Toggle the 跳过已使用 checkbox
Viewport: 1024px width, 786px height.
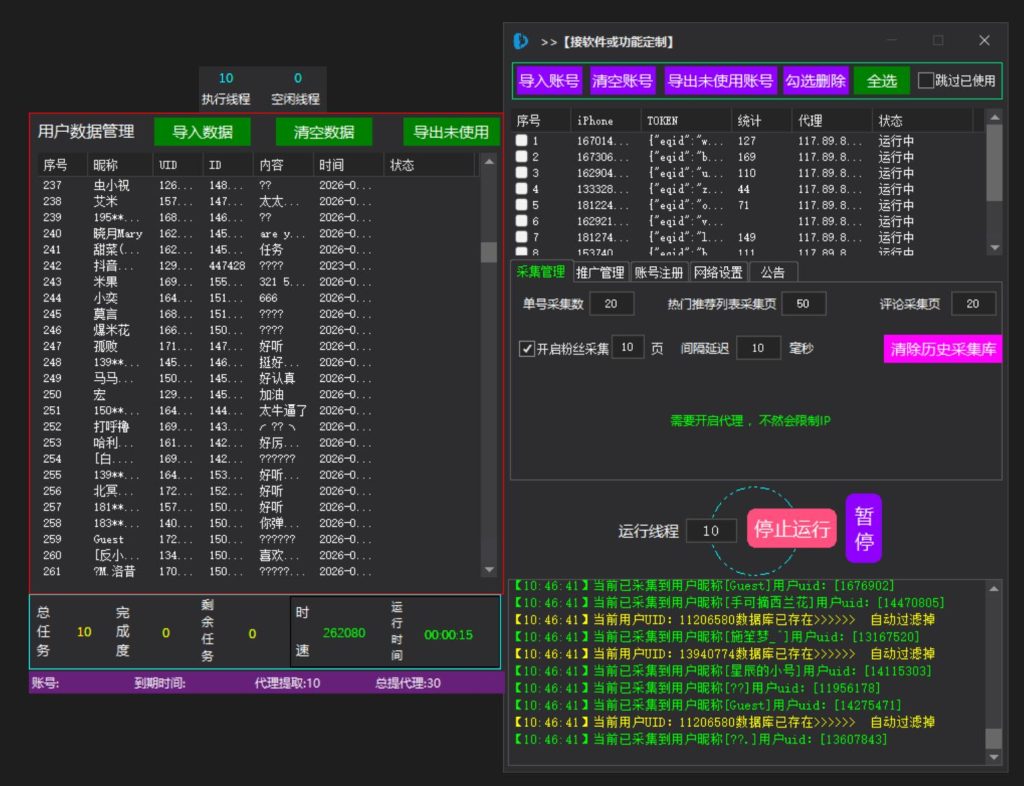(x=926, y=80)
